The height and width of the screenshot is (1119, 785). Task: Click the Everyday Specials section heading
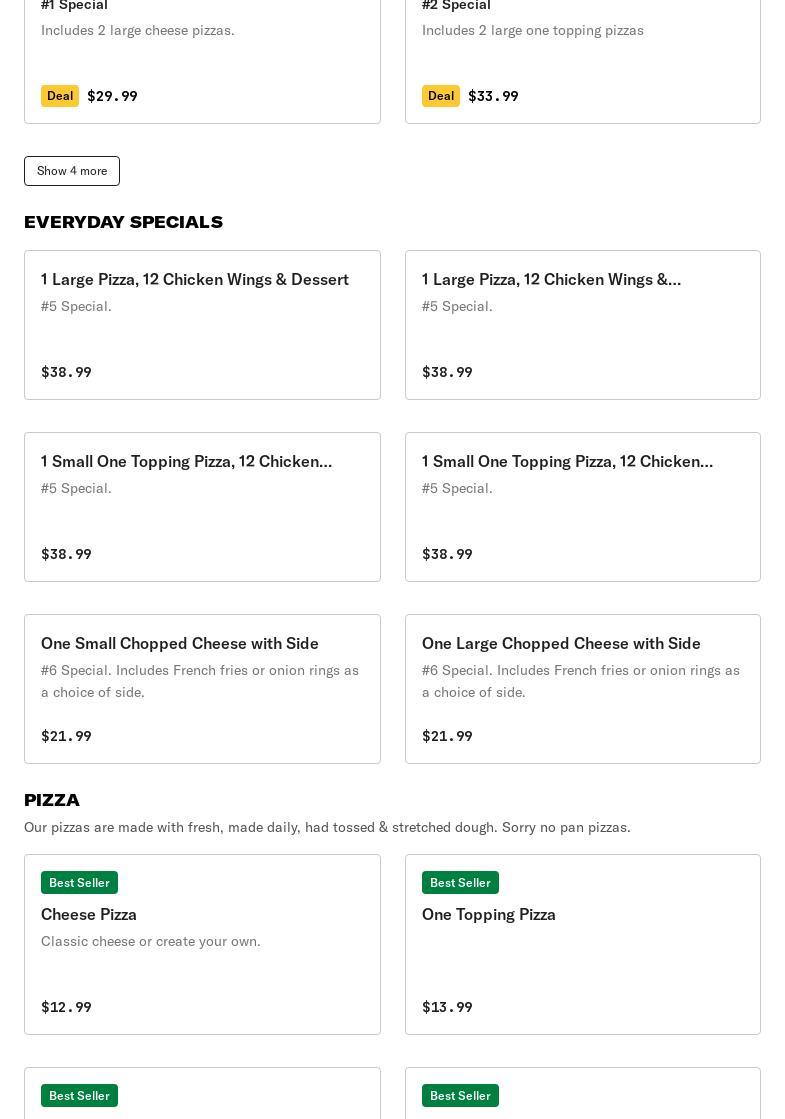pyautogui.click(x=123, y=222)
